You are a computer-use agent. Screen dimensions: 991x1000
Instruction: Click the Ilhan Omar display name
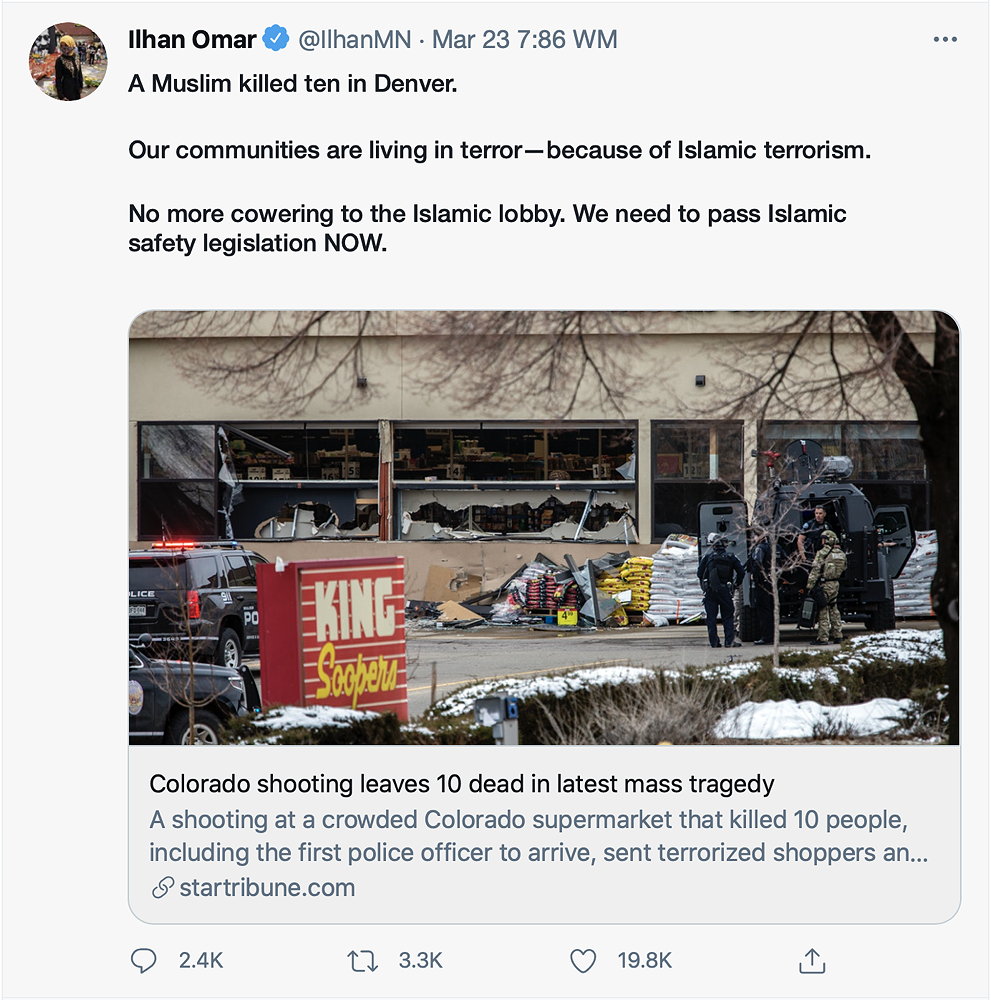(192, 40)
